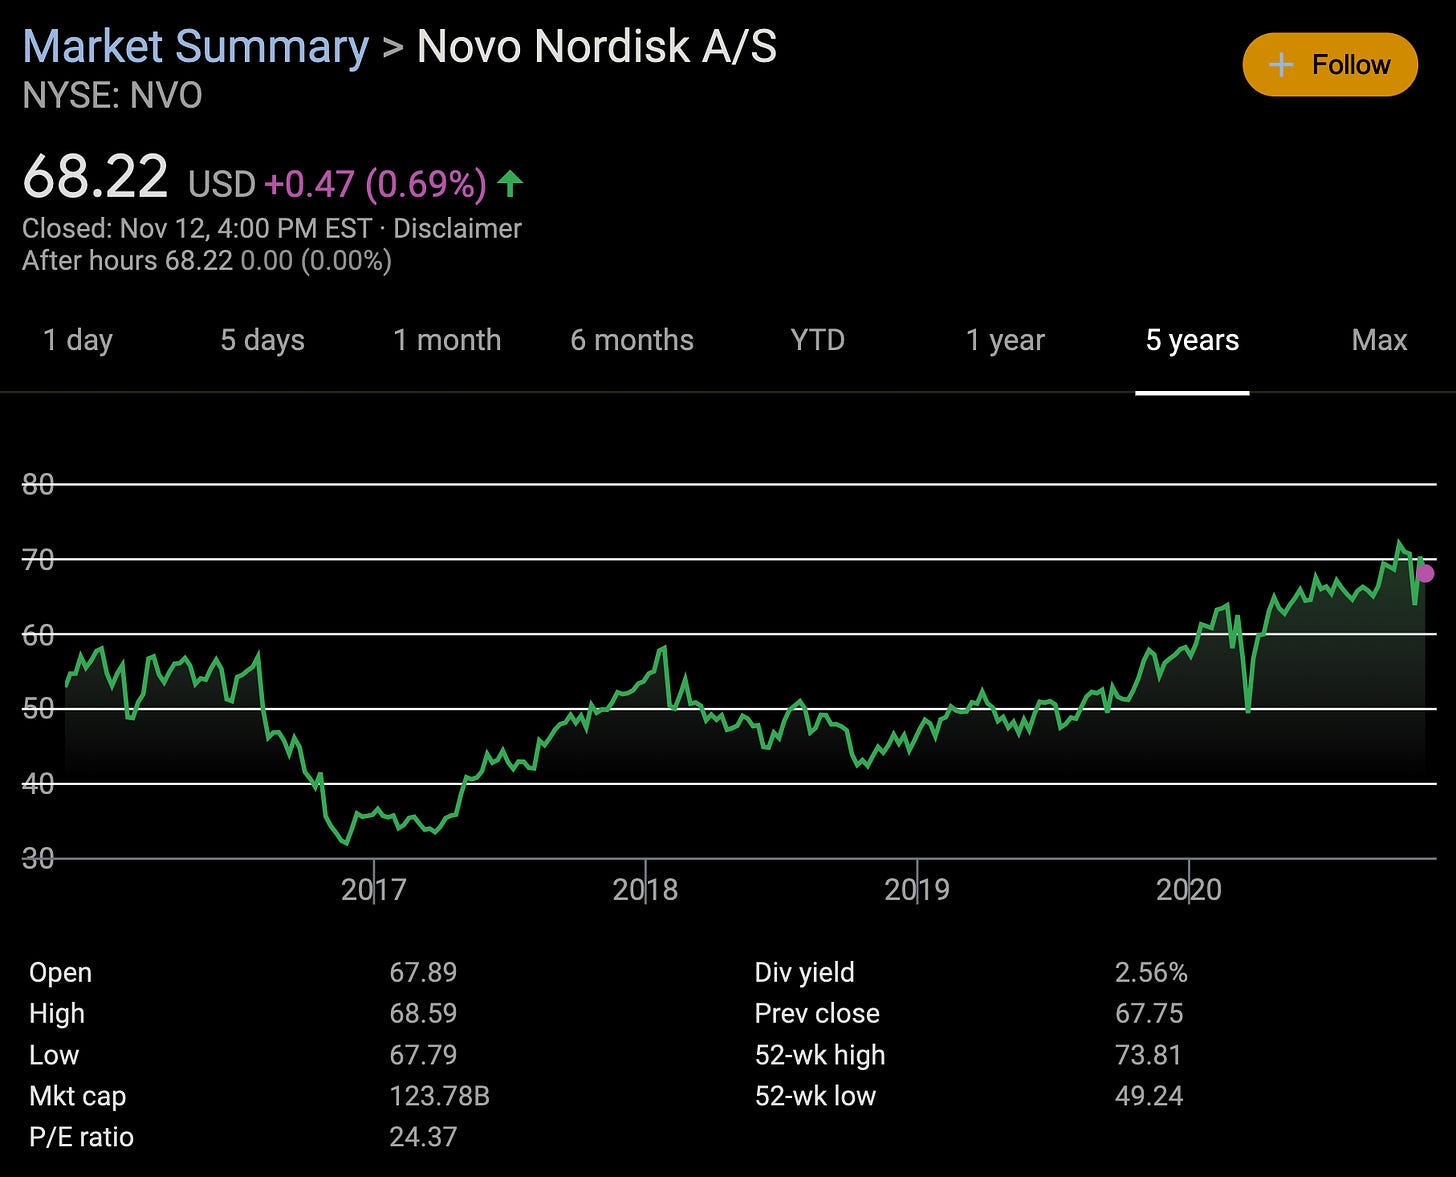This screenshot has width=1456, height=1177.
Task: Show the 1 year chart range
Action: [x=1005, y=340]
